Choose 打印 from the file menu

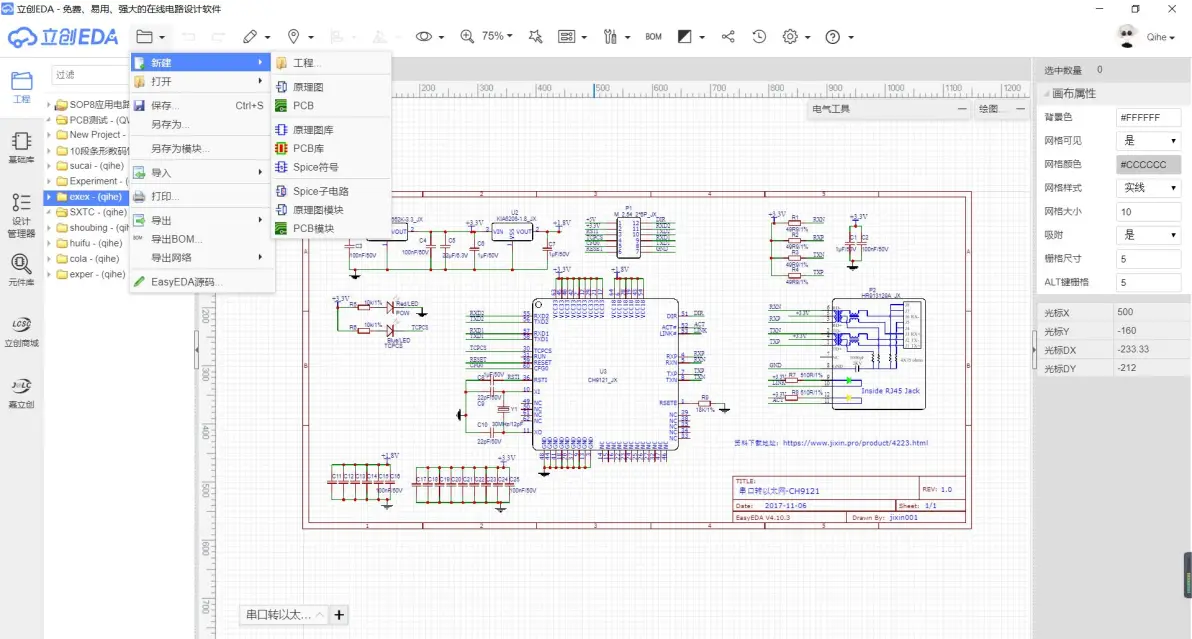[201, 196]
